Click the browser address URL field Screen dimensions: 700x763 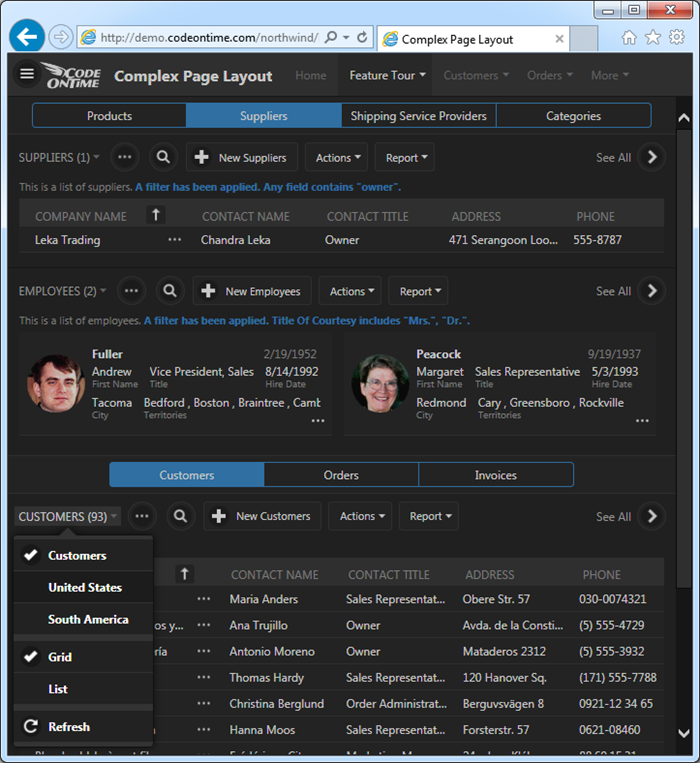(210, 37)
